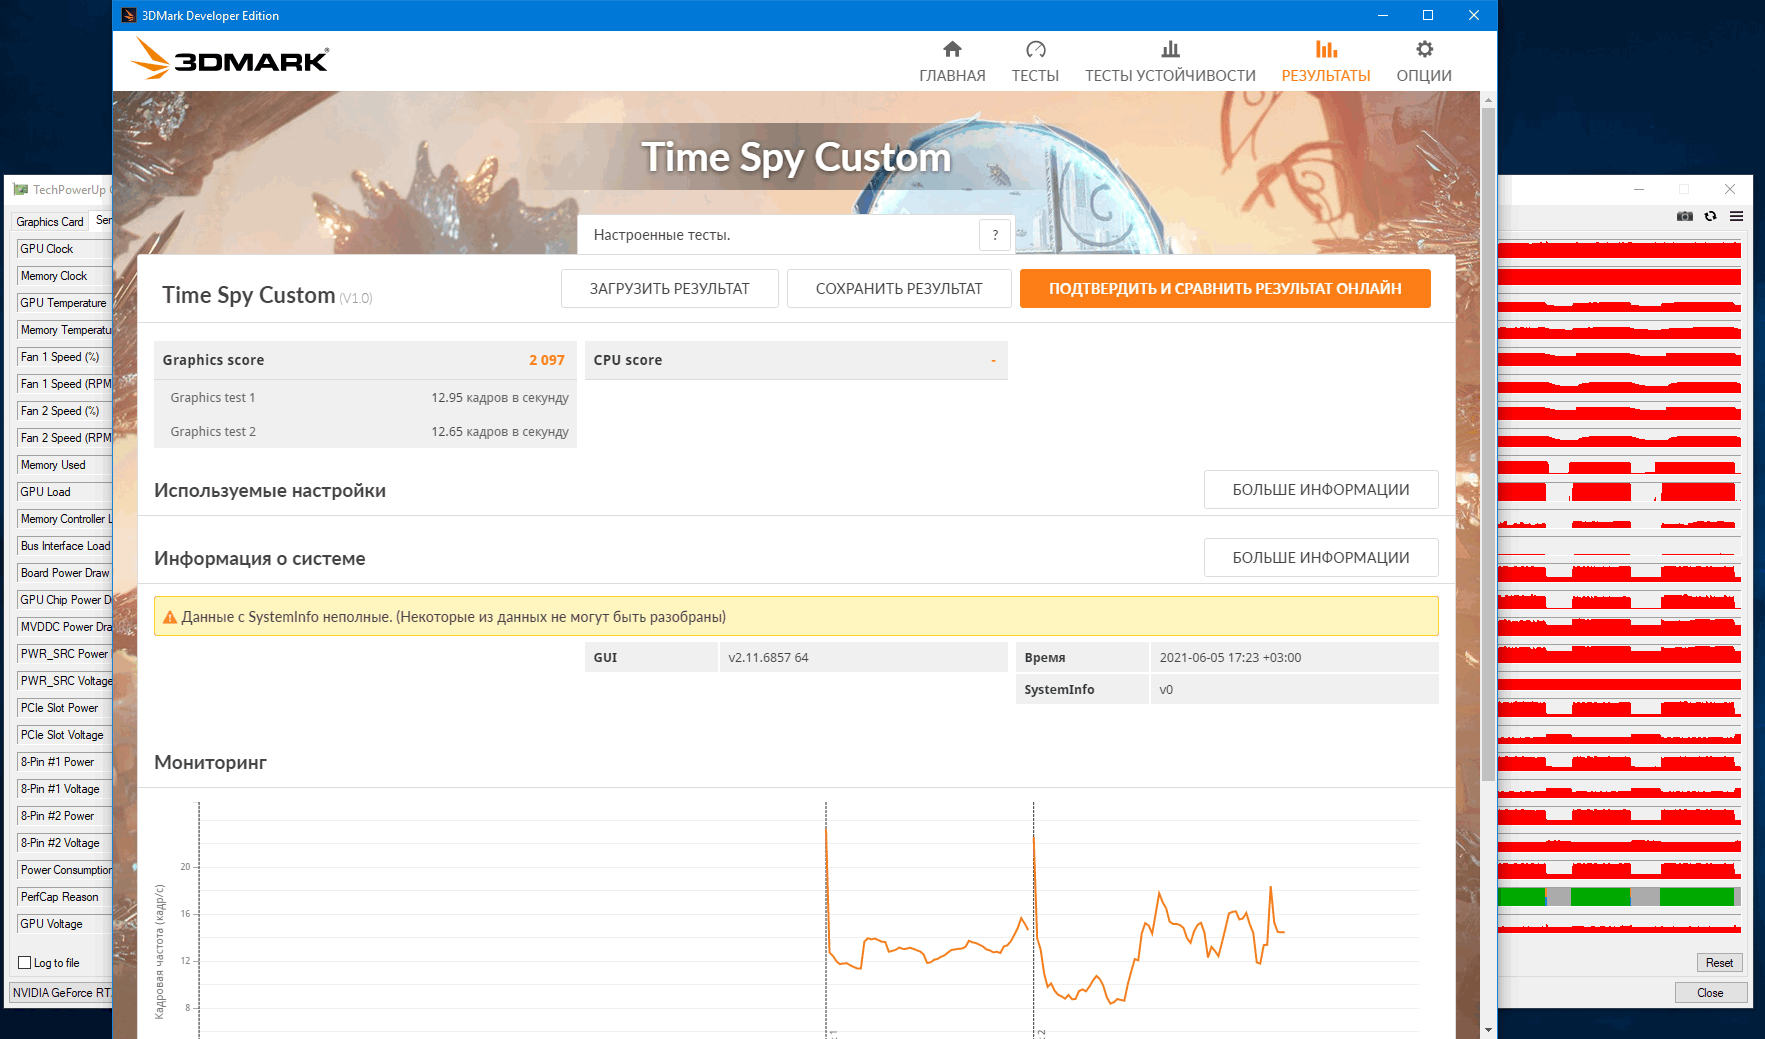Select the Memory Used sensor row
The image size is (1765, 1039).
point(64,465)
